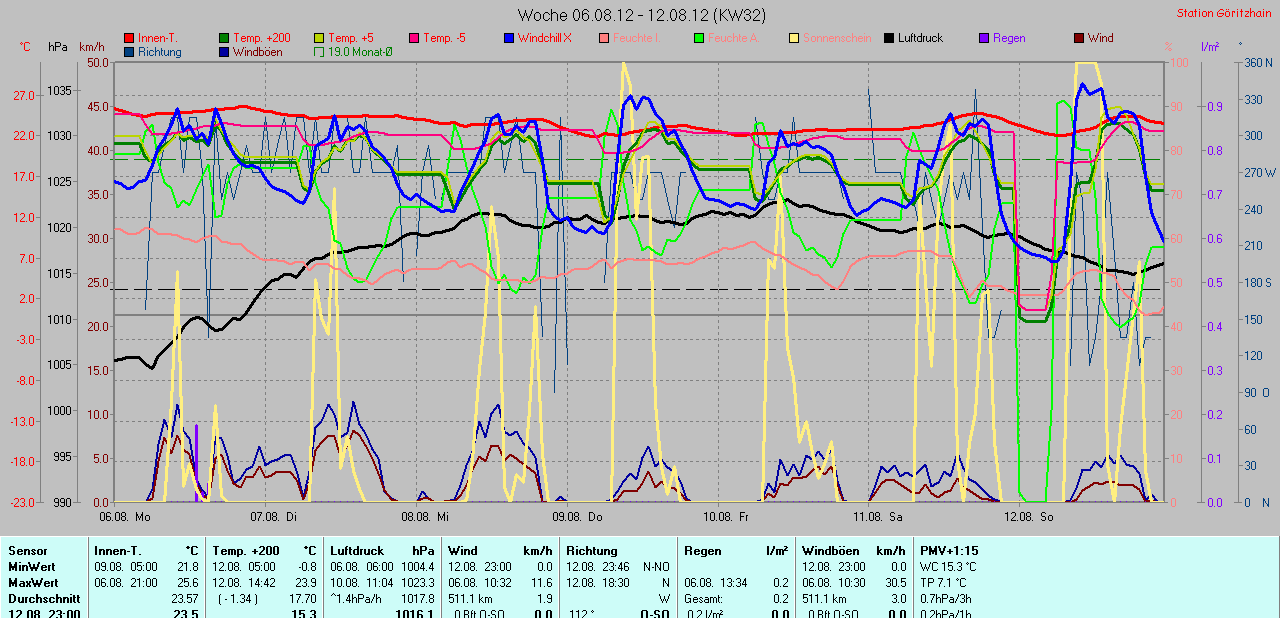Click the 'hPa' unit above left axis
1284x618 pixels.
tap(58, 47)
